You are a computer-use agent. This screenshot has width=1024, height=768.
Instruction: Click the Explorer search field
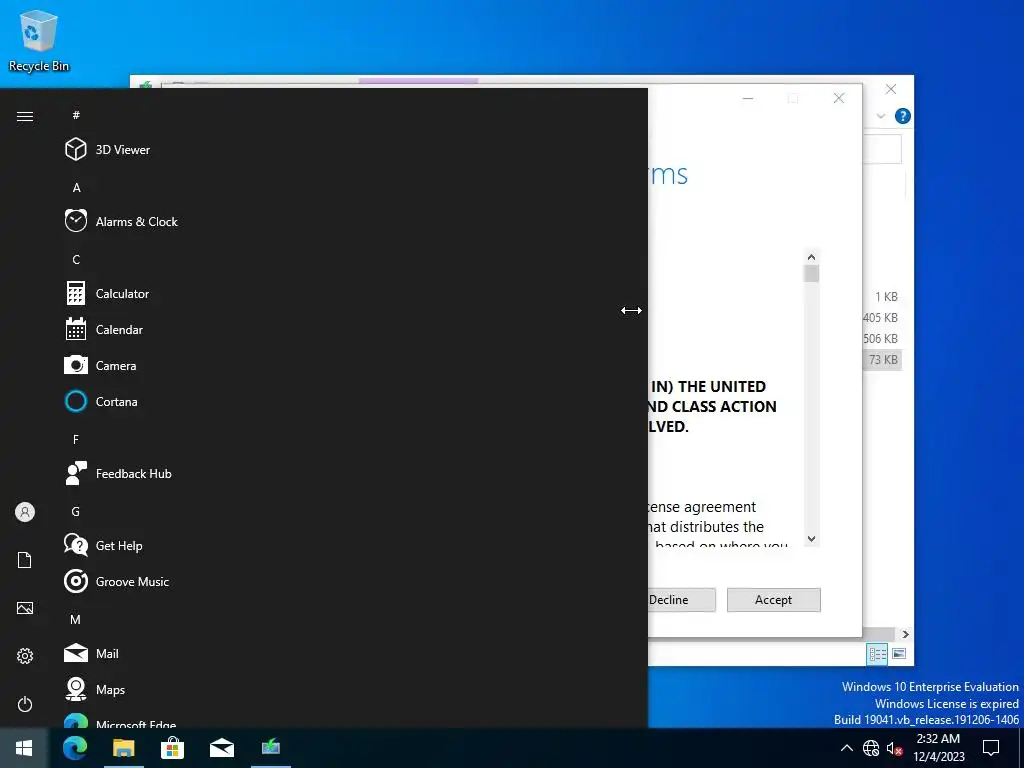coord(882,149)
